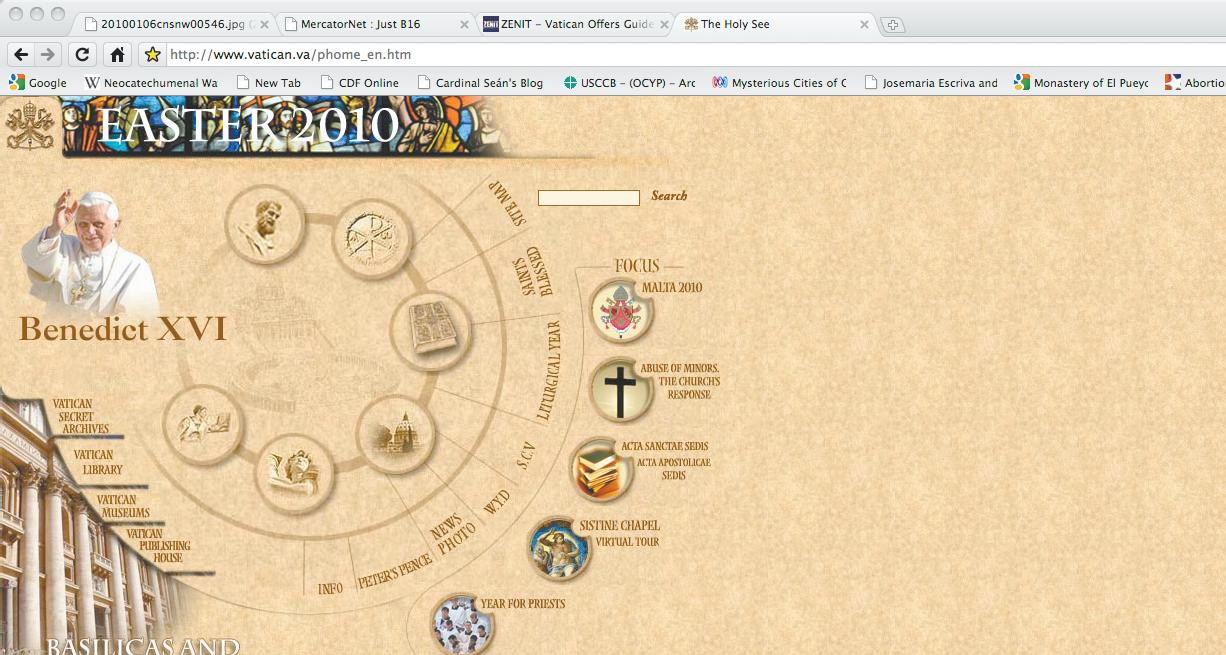Viewport: 1226px width, 655px height.
Task: Open the Benedict XVI link
Action: click(x=123, y=329)
